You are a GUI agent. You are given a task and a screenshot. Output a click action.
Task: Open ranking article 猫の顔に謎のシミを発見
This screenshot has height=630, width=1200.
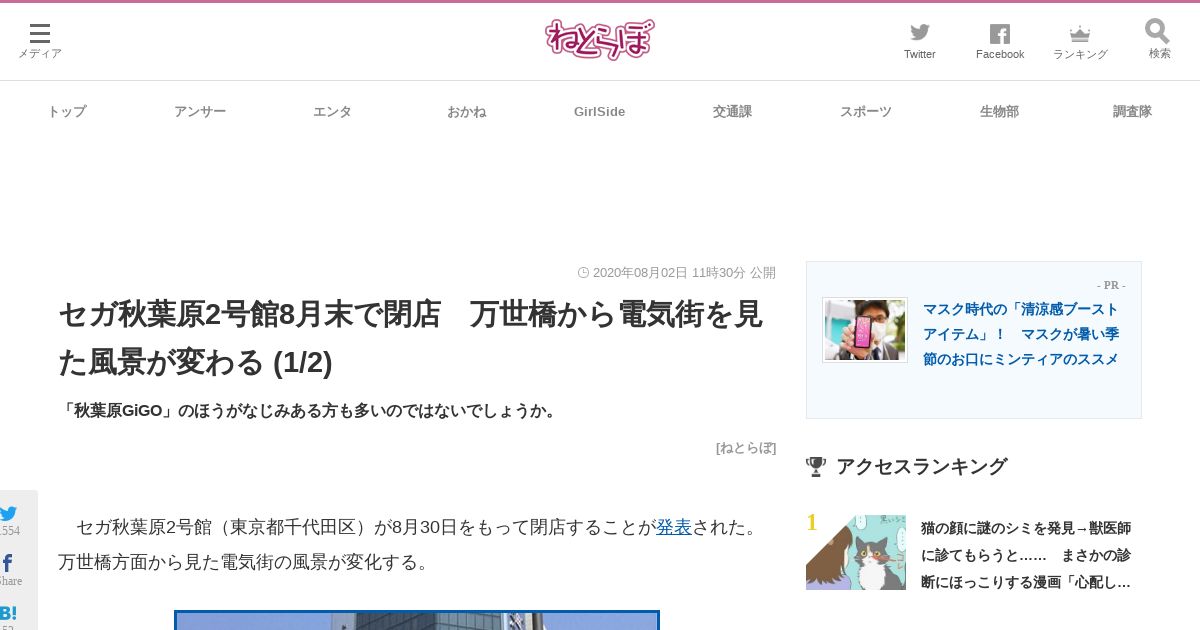(x=1026, y=555)
